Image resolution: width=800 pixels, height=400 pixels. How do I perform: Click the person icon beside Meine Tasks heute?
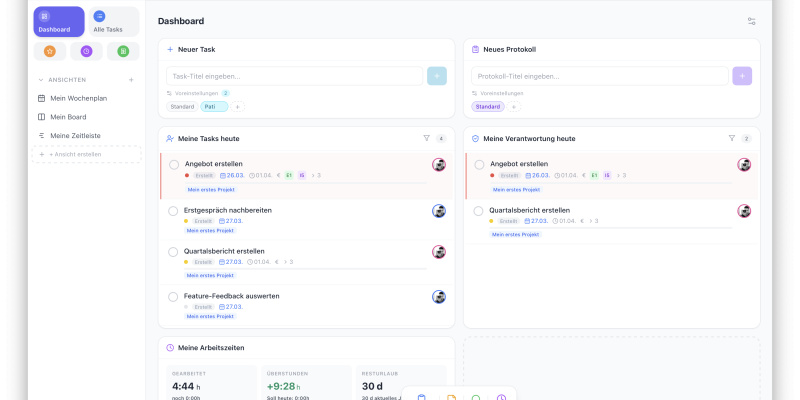tap(170, 138)
